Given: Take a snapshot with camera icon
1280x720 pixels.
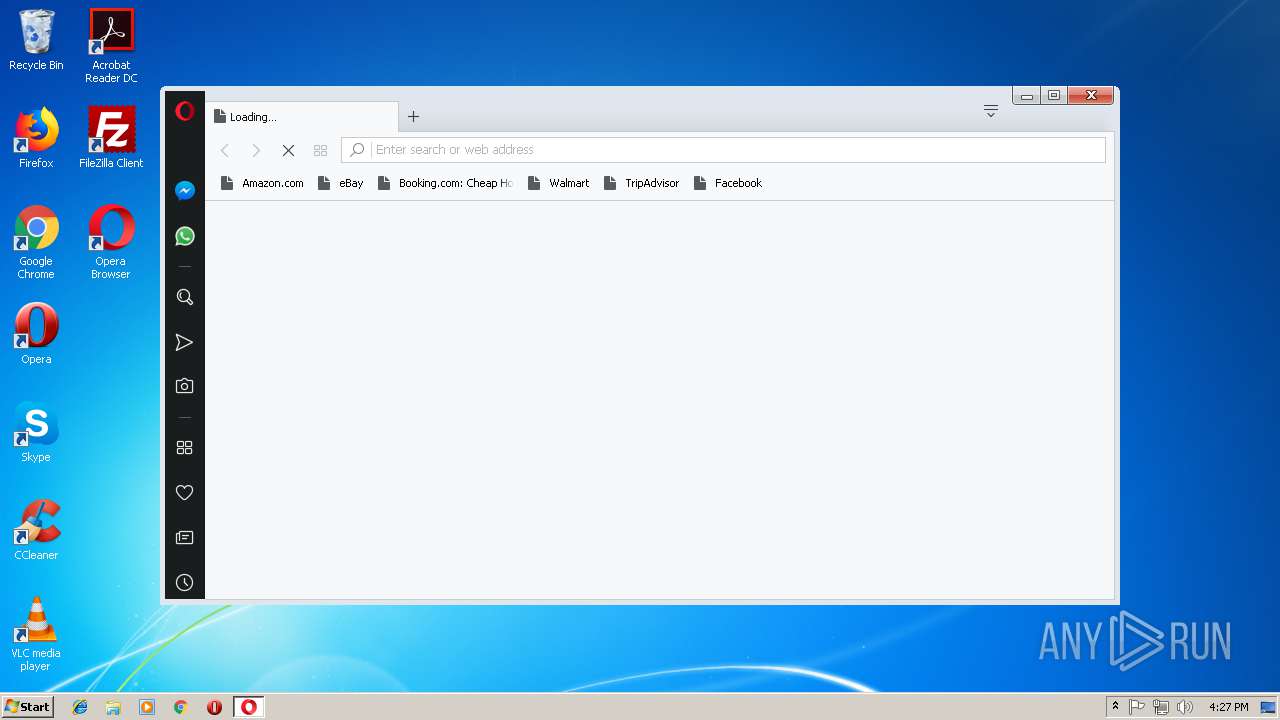Looking at the screenshot, I should pyautogui.click(x=184, y=386).
